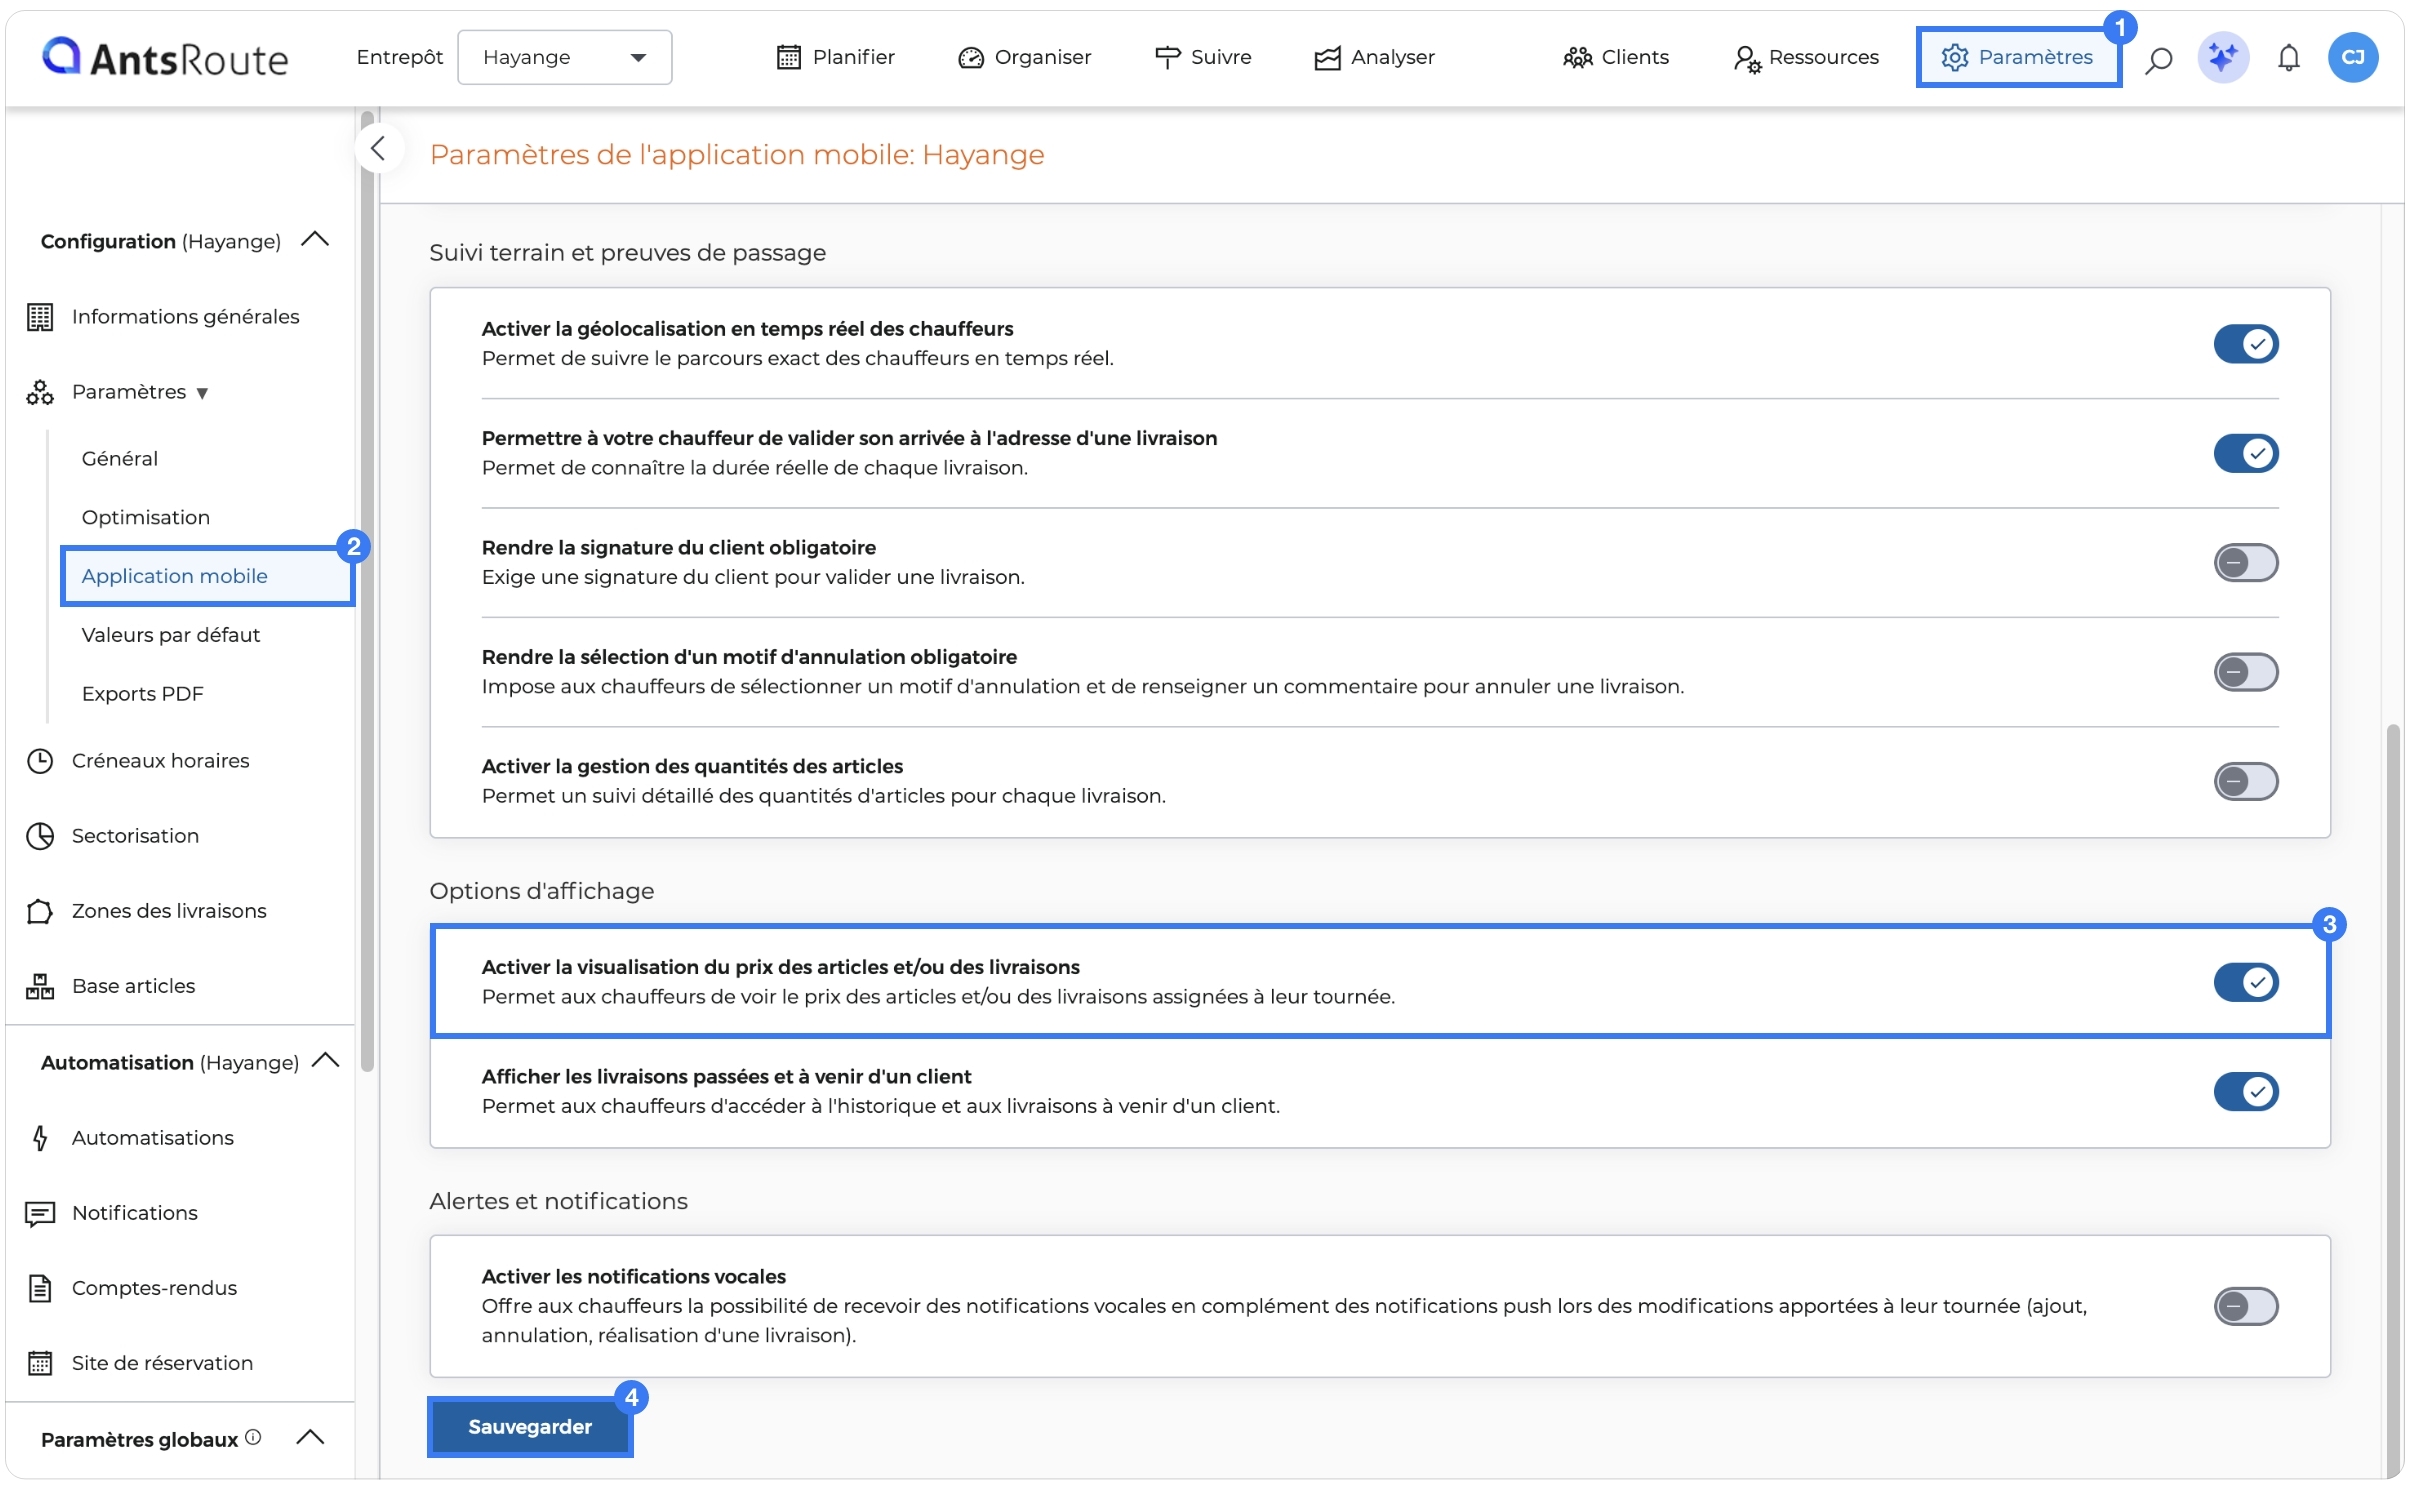Click the Comptes-rendus document icon
This screenshot has height=1488, width=2410.
pyautogui.click(x=40, y=1288)
